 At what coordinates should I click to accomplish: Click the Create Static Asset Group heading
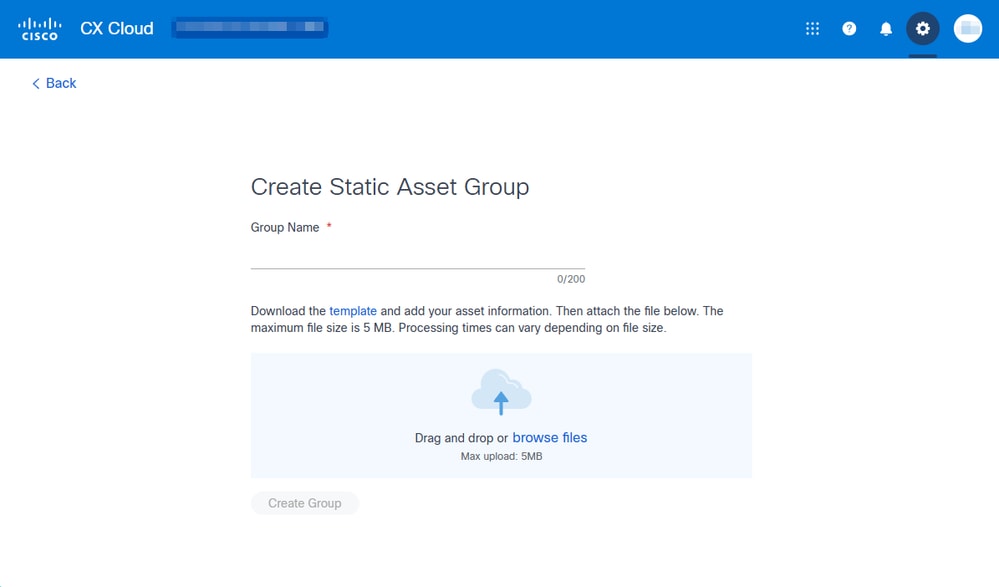point(390,187)
